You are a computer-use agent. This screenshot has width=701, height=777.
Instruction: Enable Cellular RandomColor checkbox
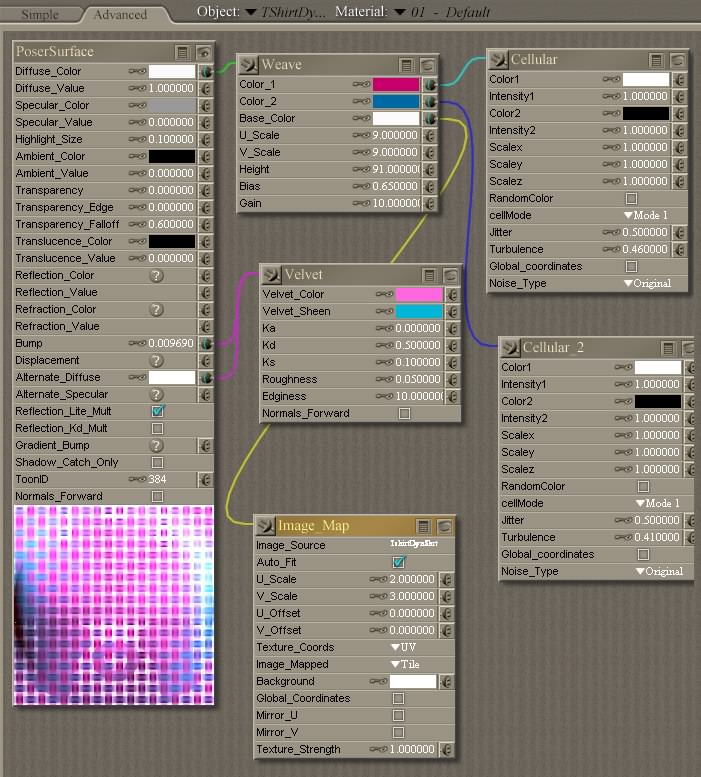click(631, 198)
